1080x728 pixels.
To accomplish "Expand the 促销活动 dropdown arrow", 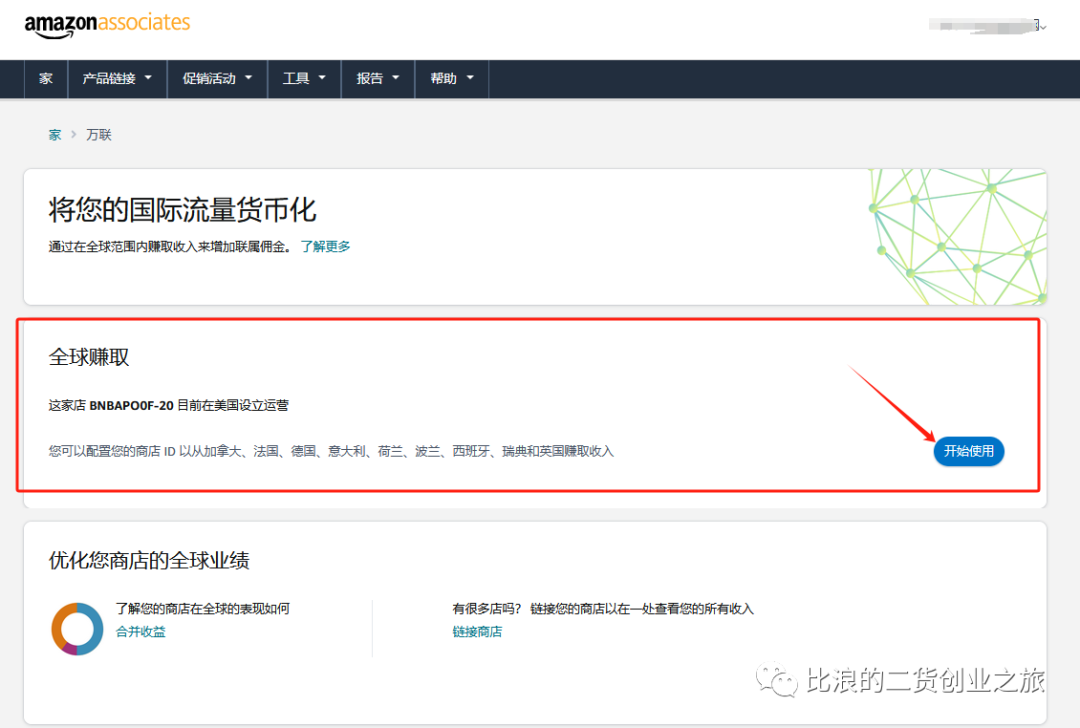I will click(x=249, y=78).
